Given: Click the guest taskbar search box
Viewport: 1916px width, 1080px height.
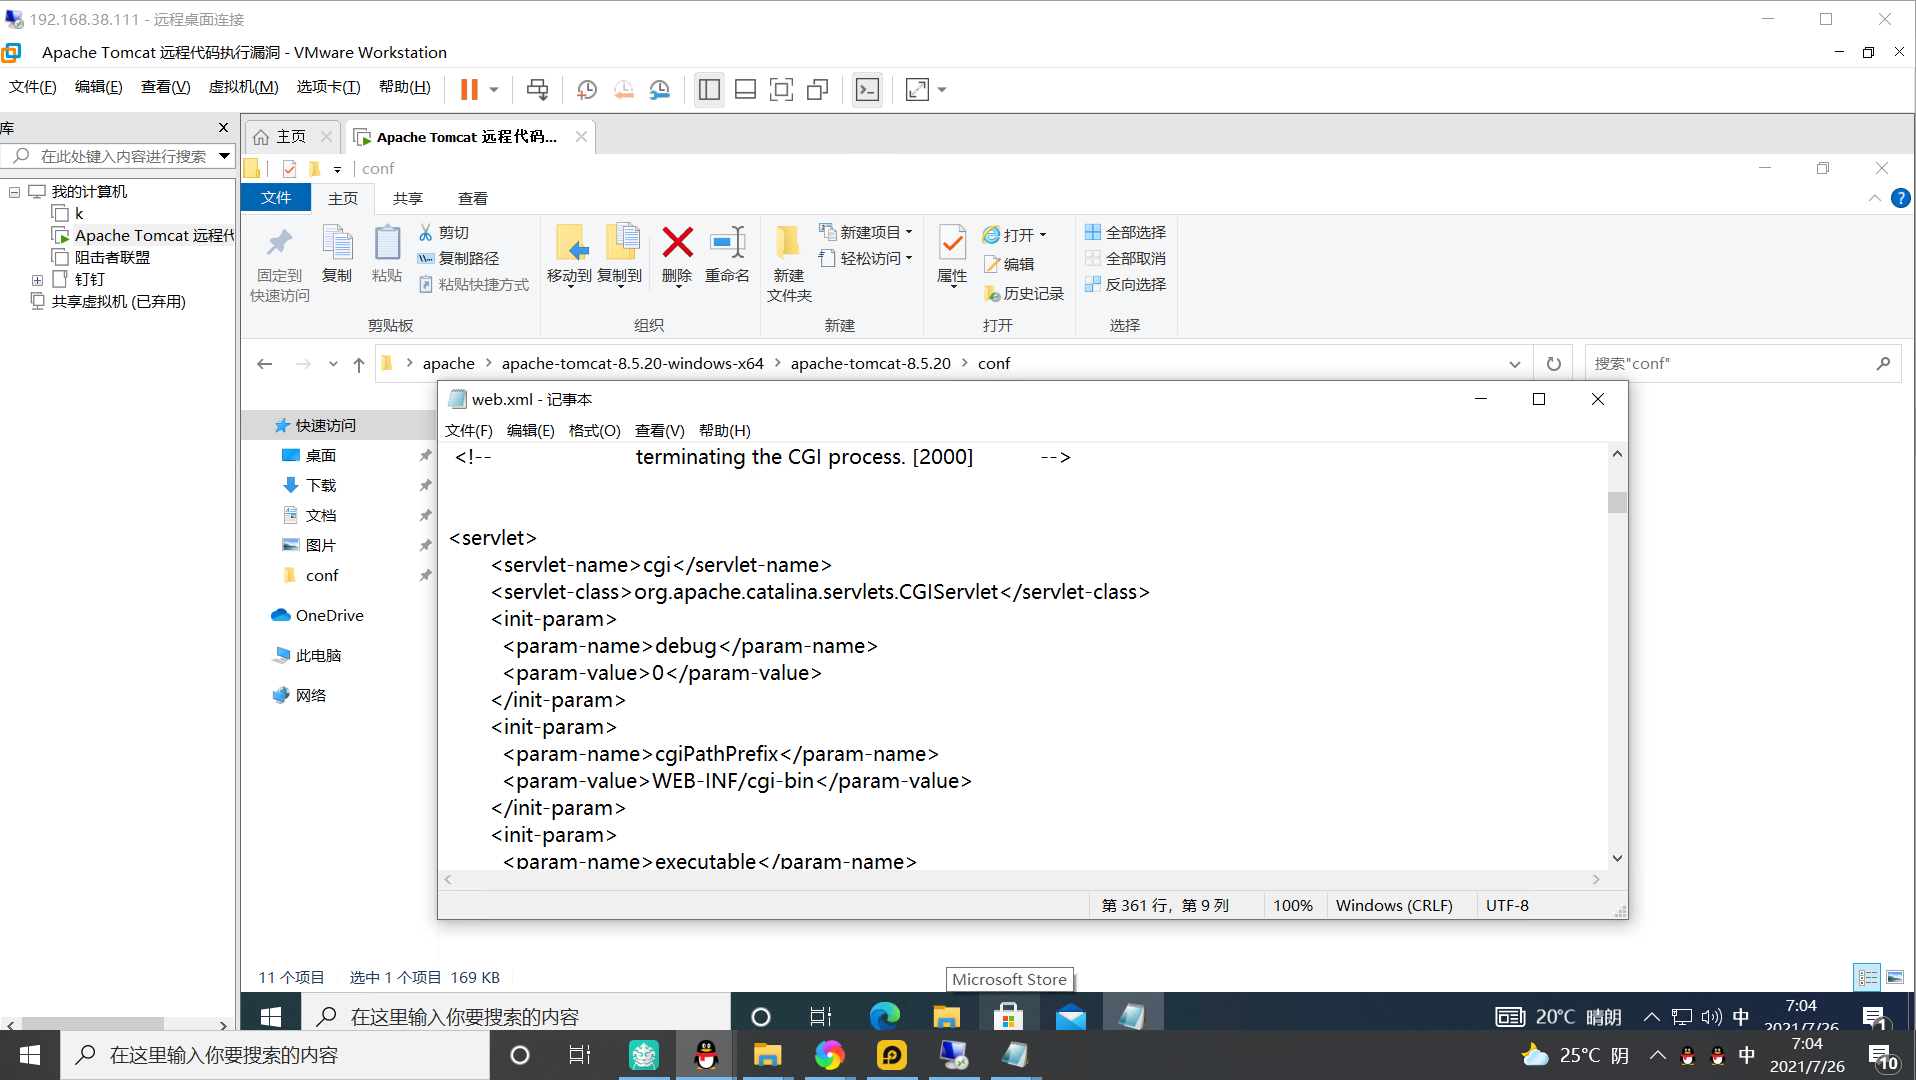Looking at the screenshot, I should (515, 1016).
